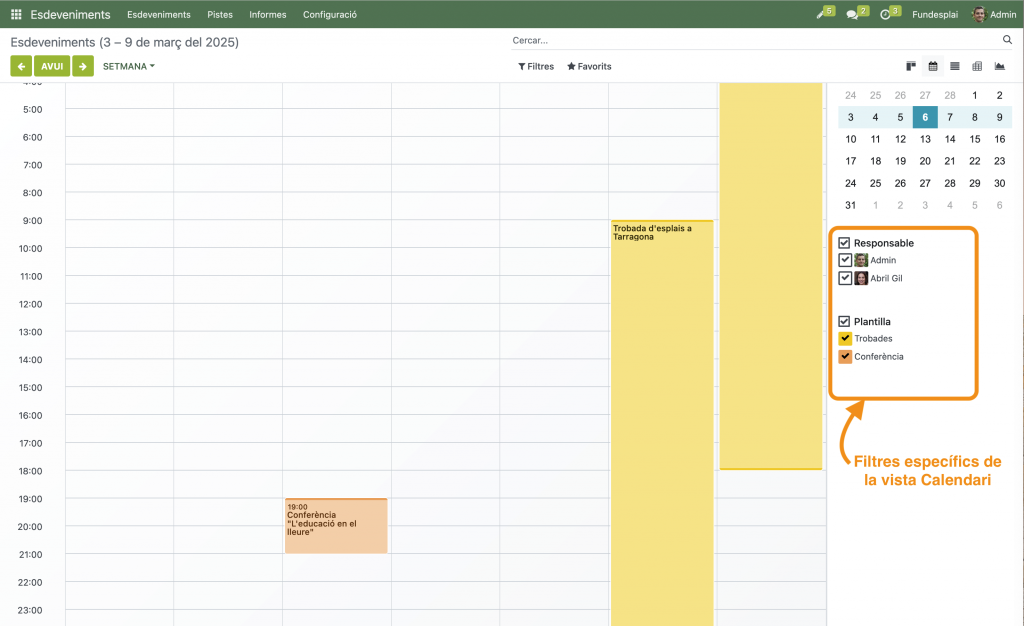This screenshot has height=626, width=1024.
Task: Switch to list view
Action: tap(955, 67)
